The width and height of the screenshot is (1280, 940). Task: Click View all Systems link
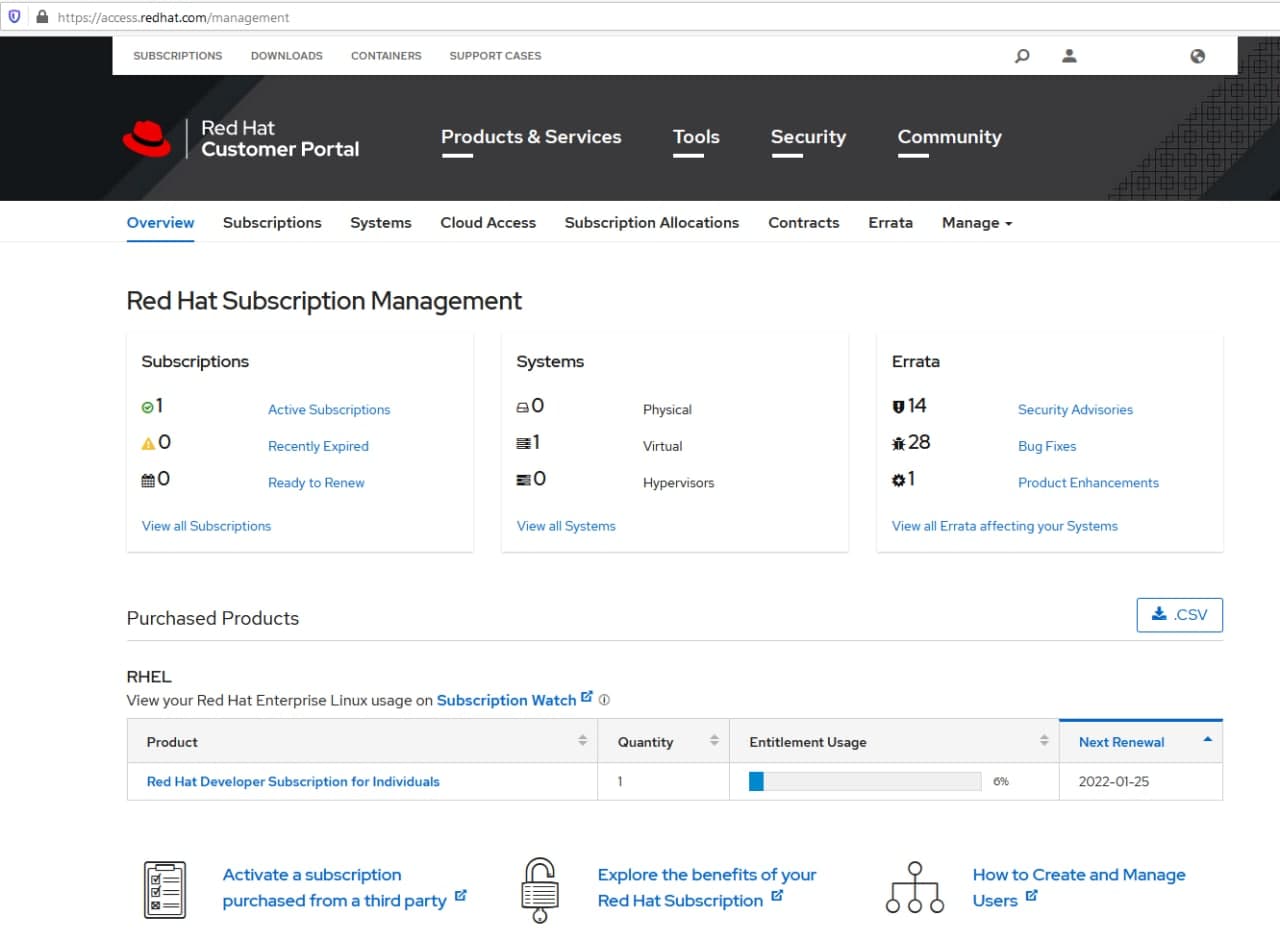(566, 526)
